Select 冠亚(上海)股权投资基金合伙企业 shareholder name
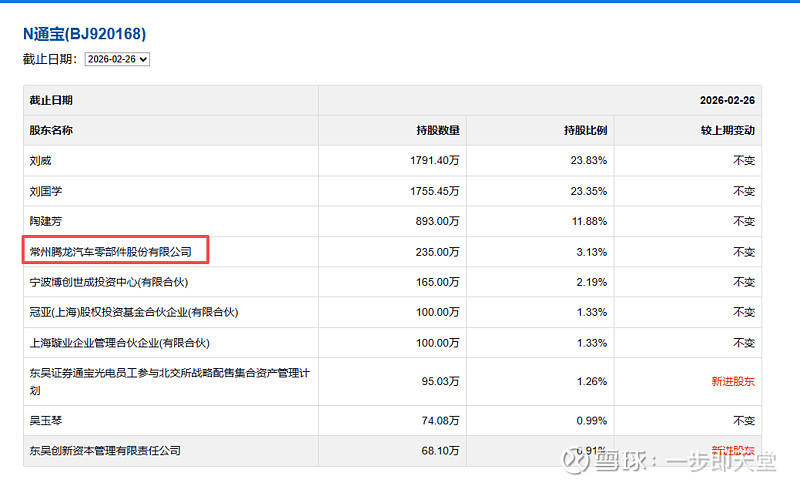Image resolution: width=800 pixels, height=486 pixels. point(134,312)
